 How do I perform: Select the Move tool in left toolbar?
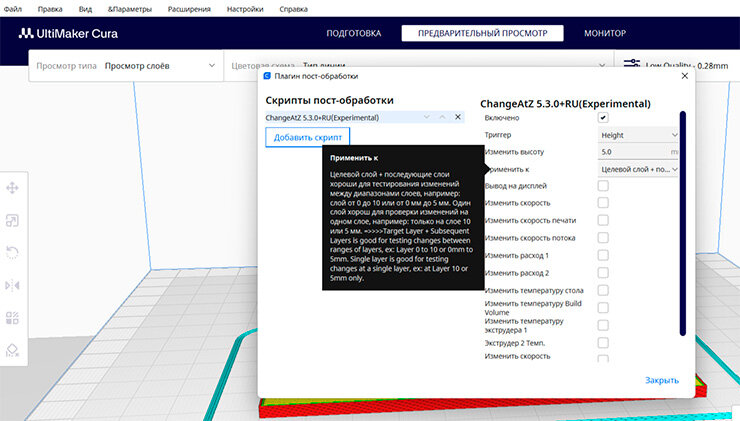(x=12, y=188)
